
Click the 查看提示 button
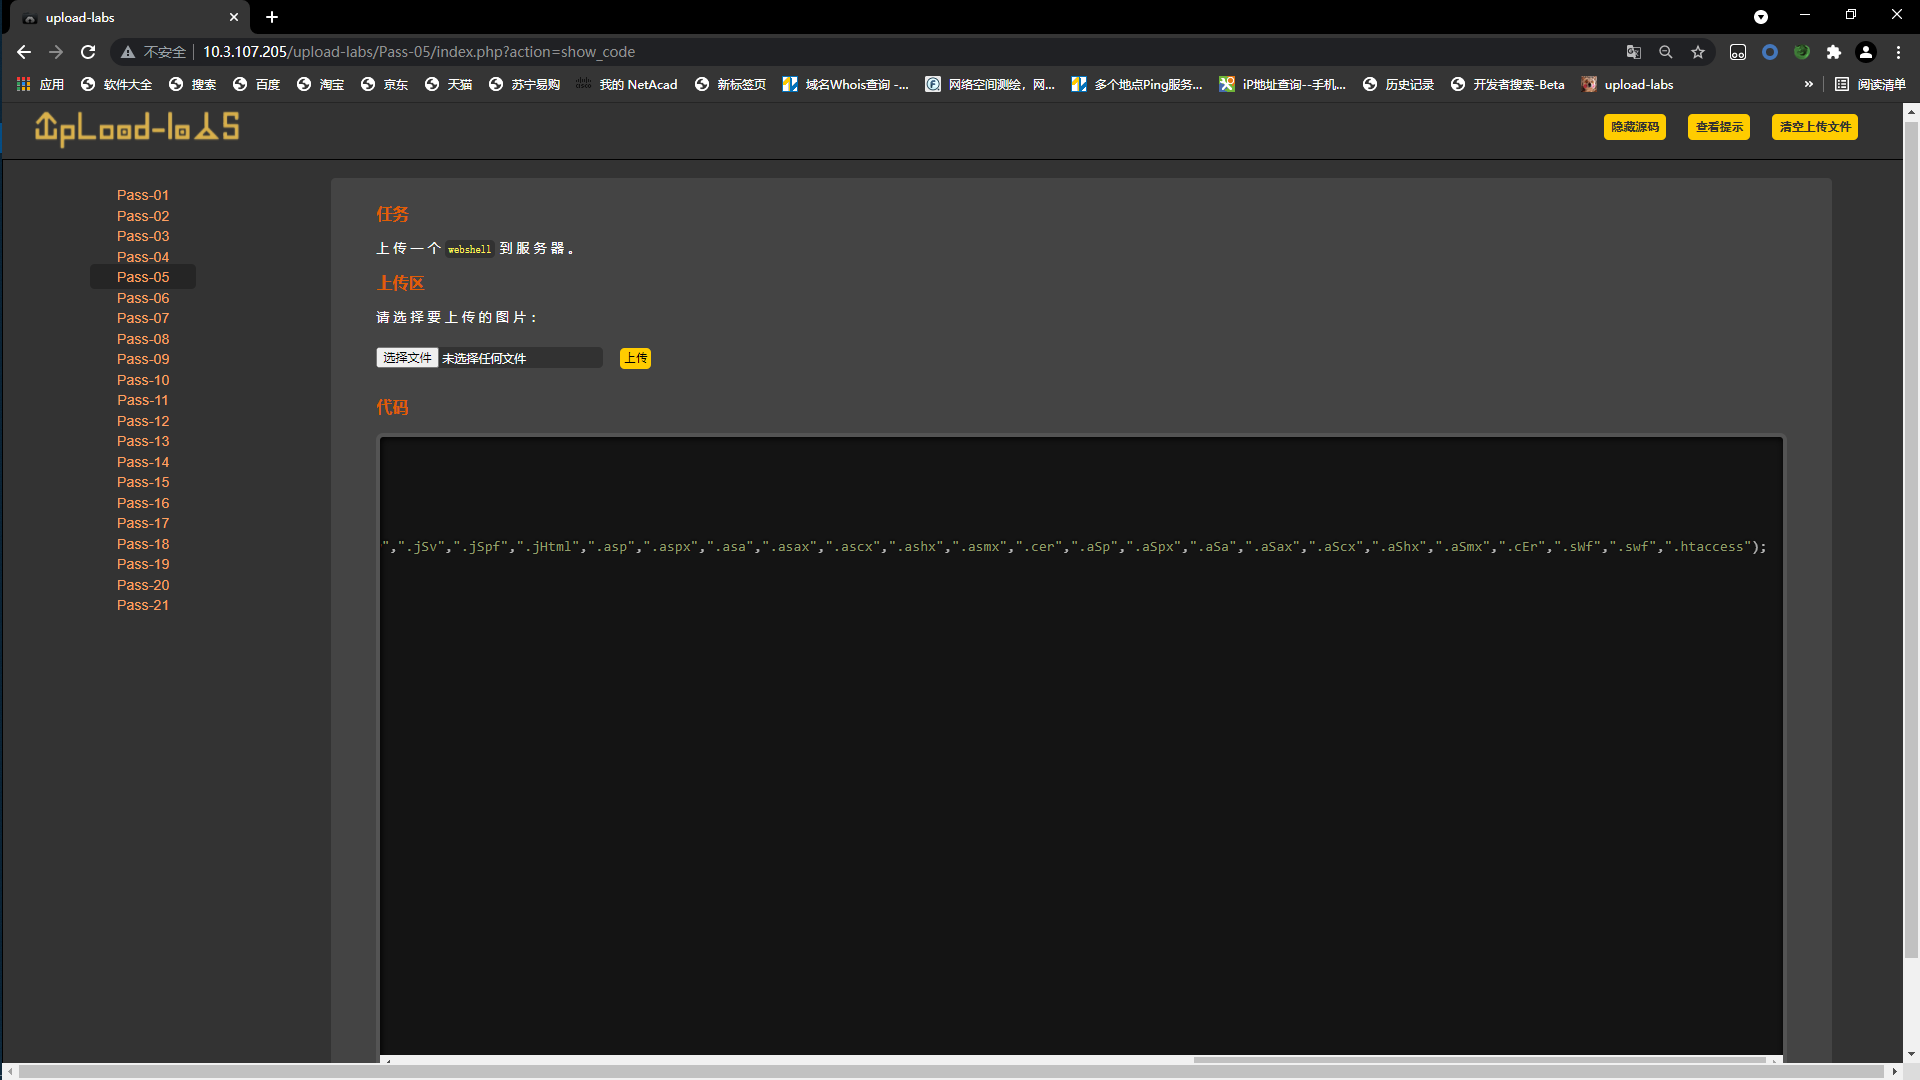pos(1718,127)
